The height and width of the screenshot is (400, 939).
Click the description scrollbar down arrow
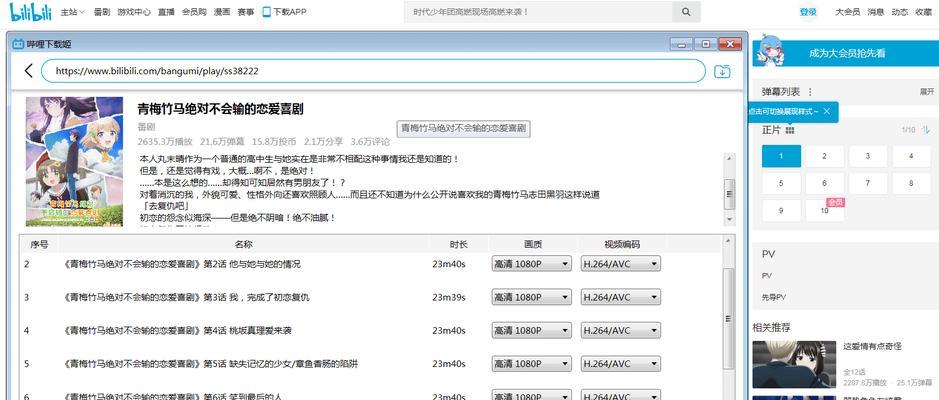coord(729,220)
